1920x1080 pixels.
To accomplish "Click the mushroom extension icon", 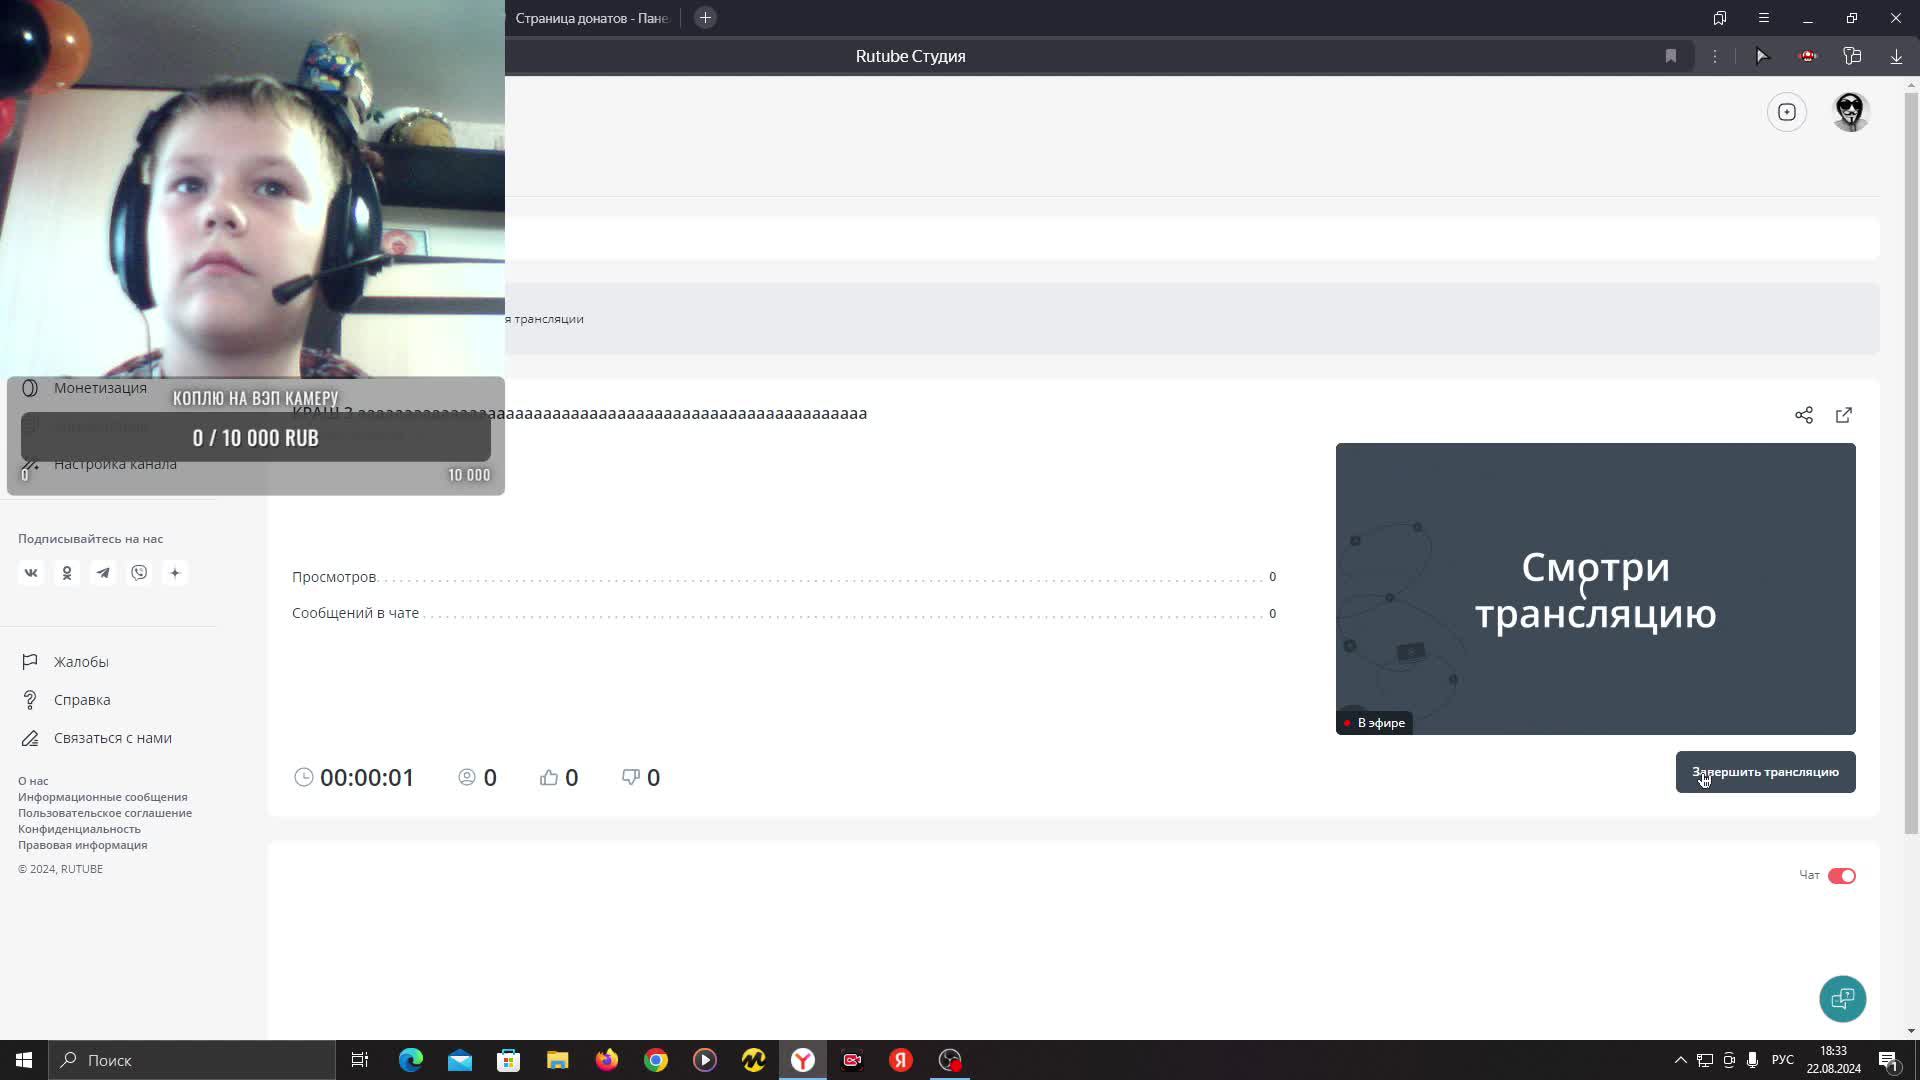I will coord(1807,56).
